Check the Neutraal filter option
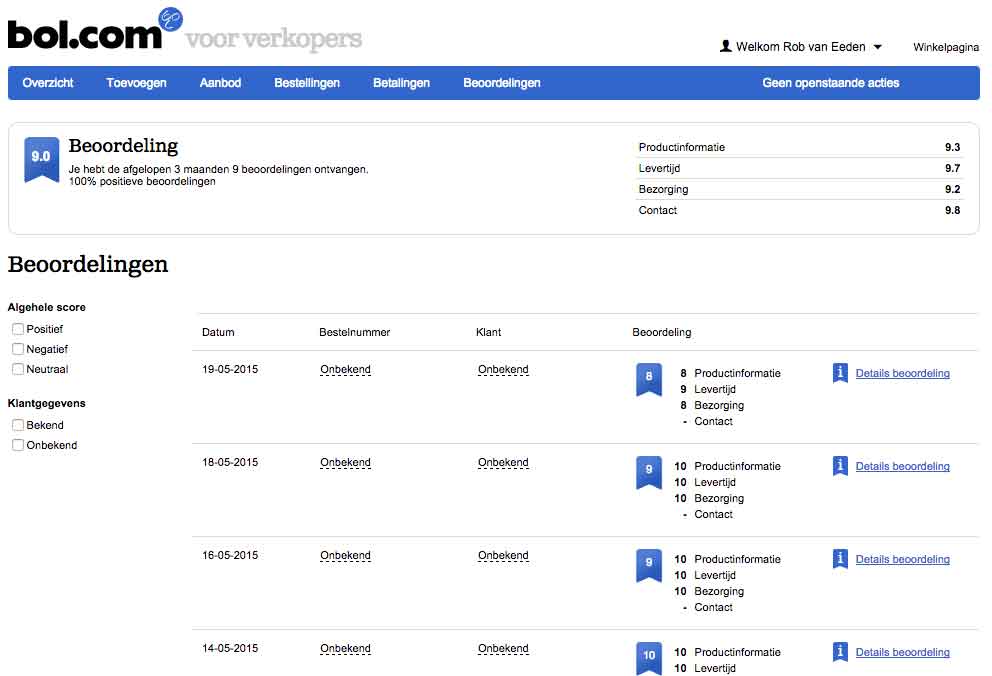This screenshot has height=676, width=992. (x=18, y=369)
